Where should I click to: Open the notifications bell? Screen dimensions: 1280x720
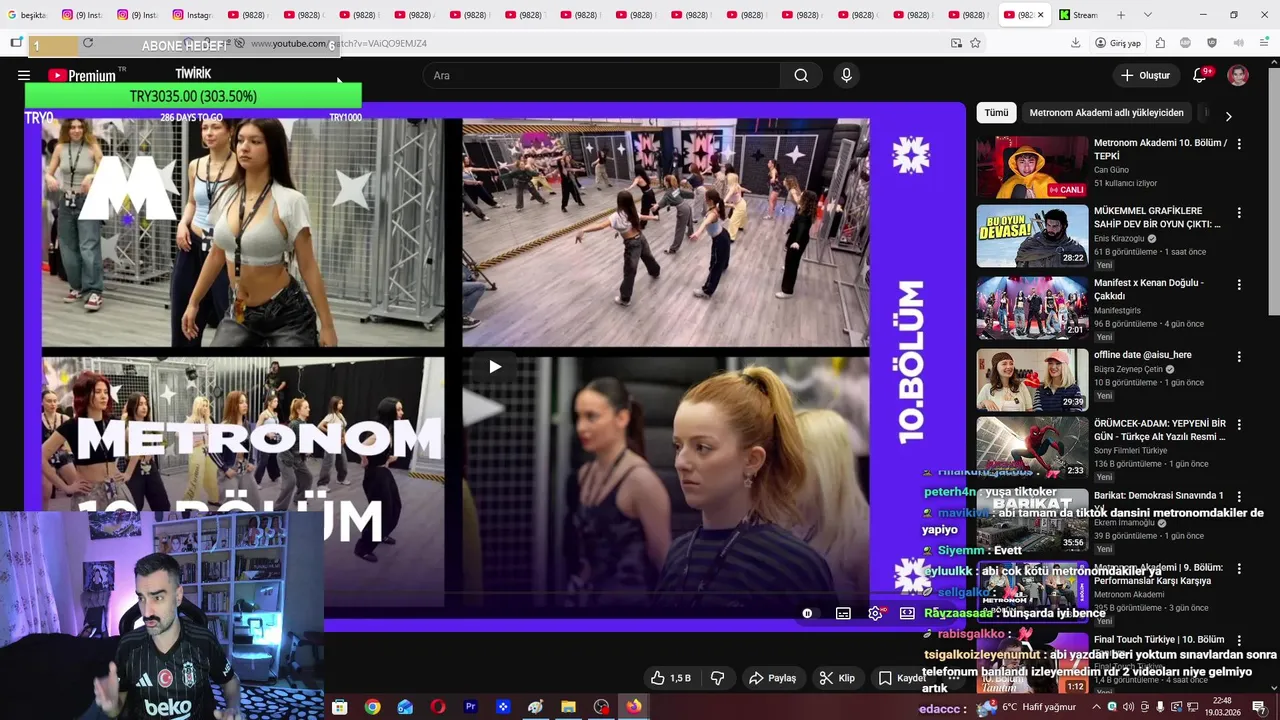(1200, 75)
